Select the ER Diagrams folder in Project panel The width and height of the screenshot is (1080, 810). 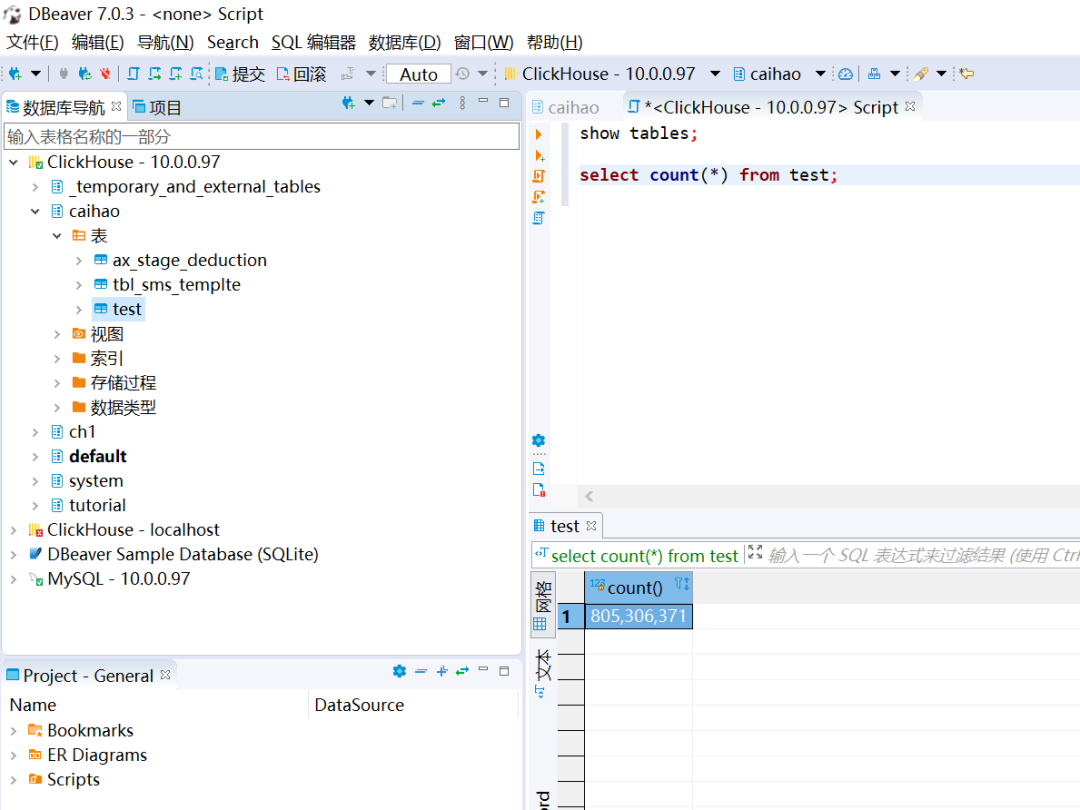click(97, 756)
